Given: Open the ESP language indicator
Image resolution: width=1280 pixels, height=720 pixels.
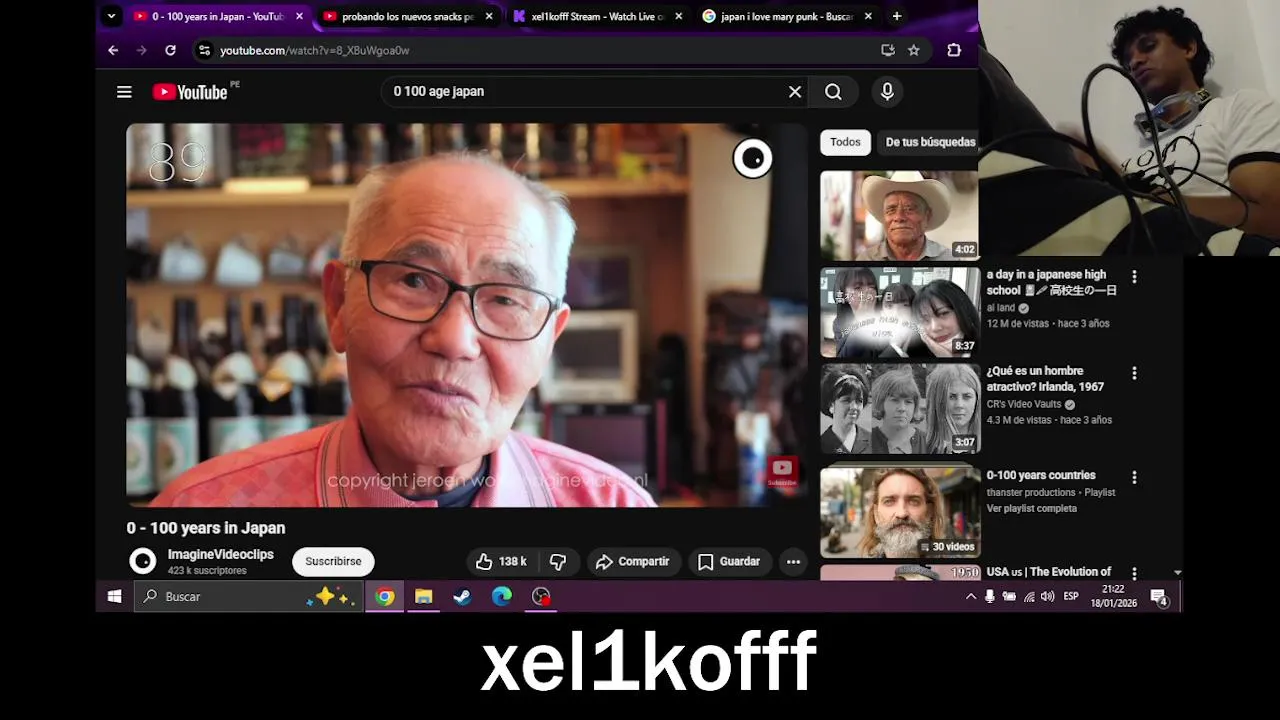Looking at the screenshot, I should point(1071,596).
